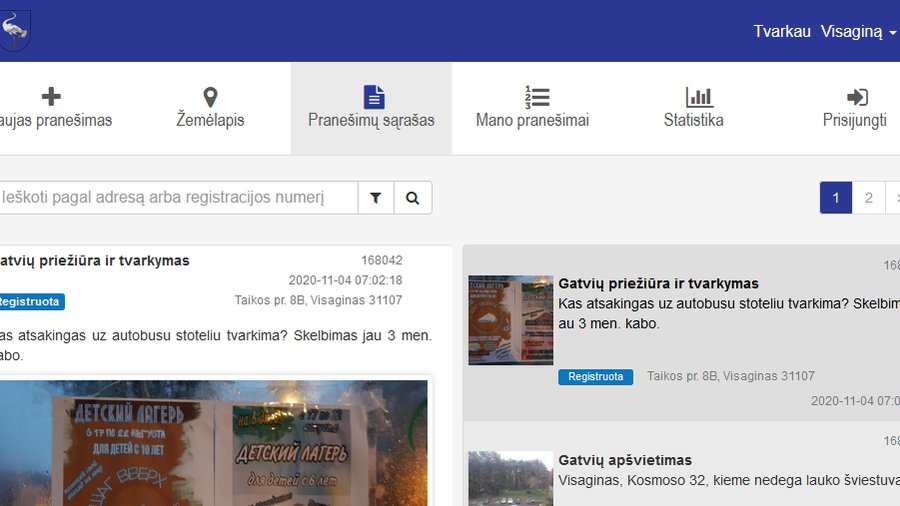Open the filter funnel button

(375, 198)
